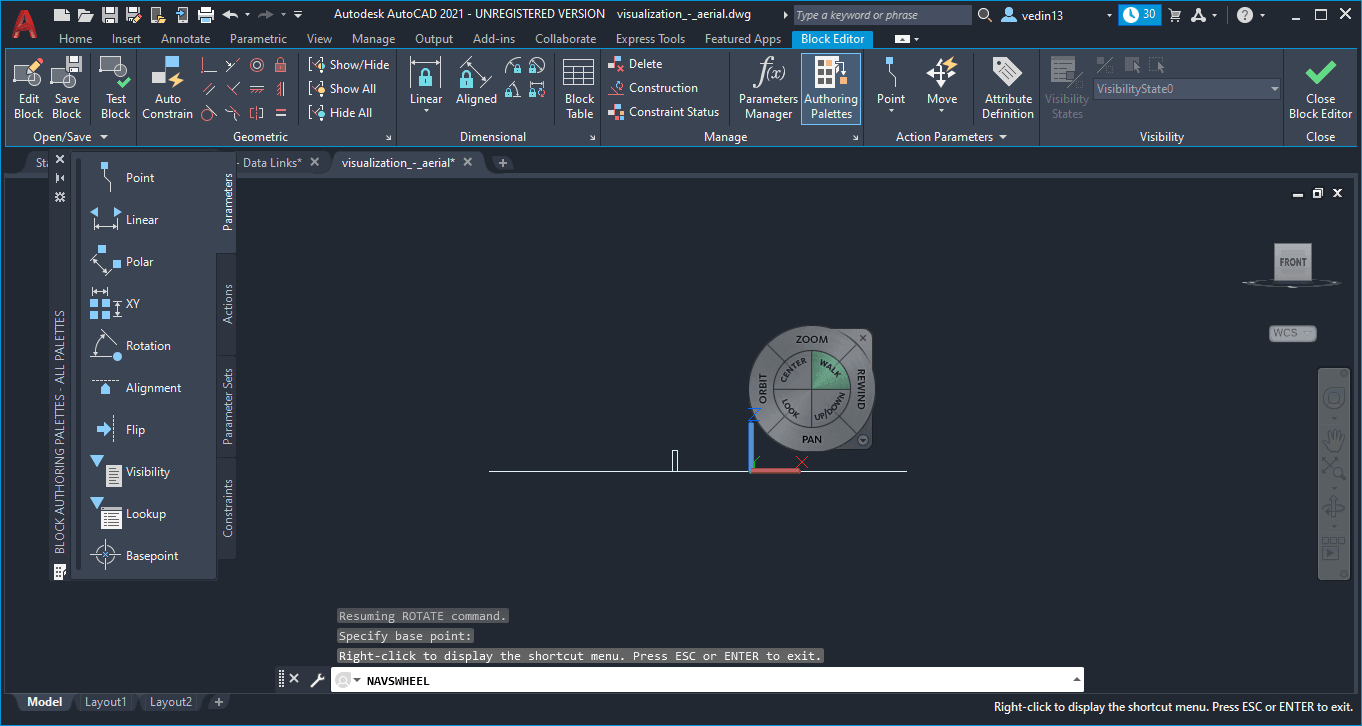Click Close Block Editor button
1362x726 pixels.
coord(1320,88)
